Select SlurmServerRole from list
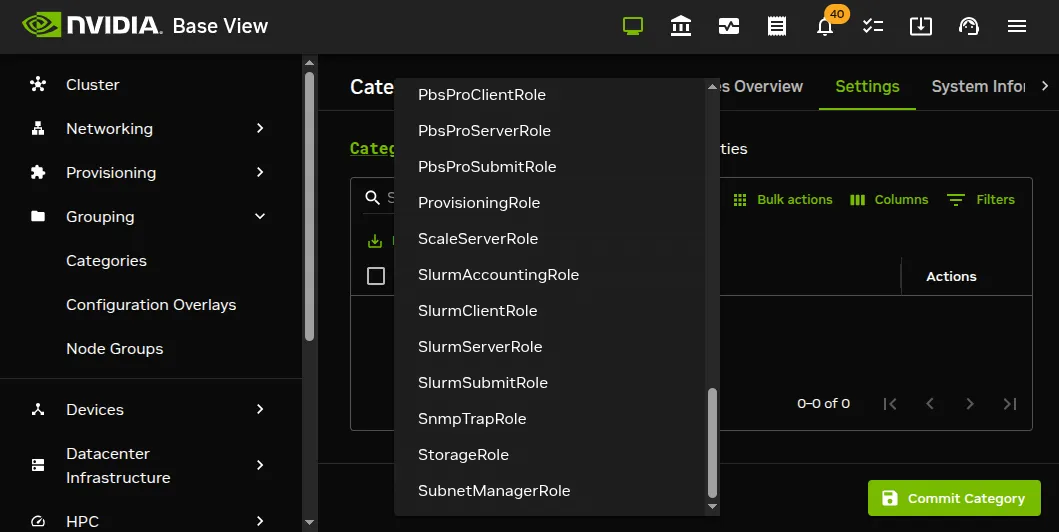The image size is (1059, 532). pyautogui.click(x=552, y=346)
